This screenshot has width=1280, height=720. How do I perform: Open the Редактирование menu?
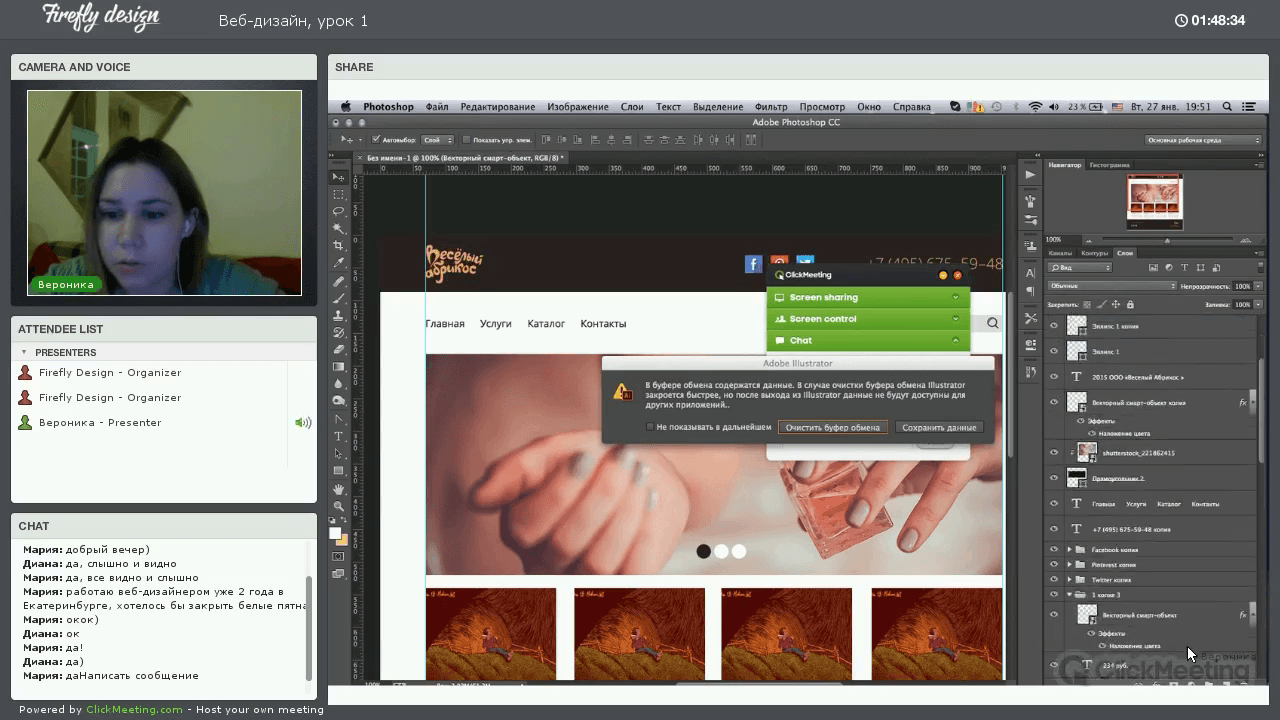pyautogui.click(x=498, y=106)
